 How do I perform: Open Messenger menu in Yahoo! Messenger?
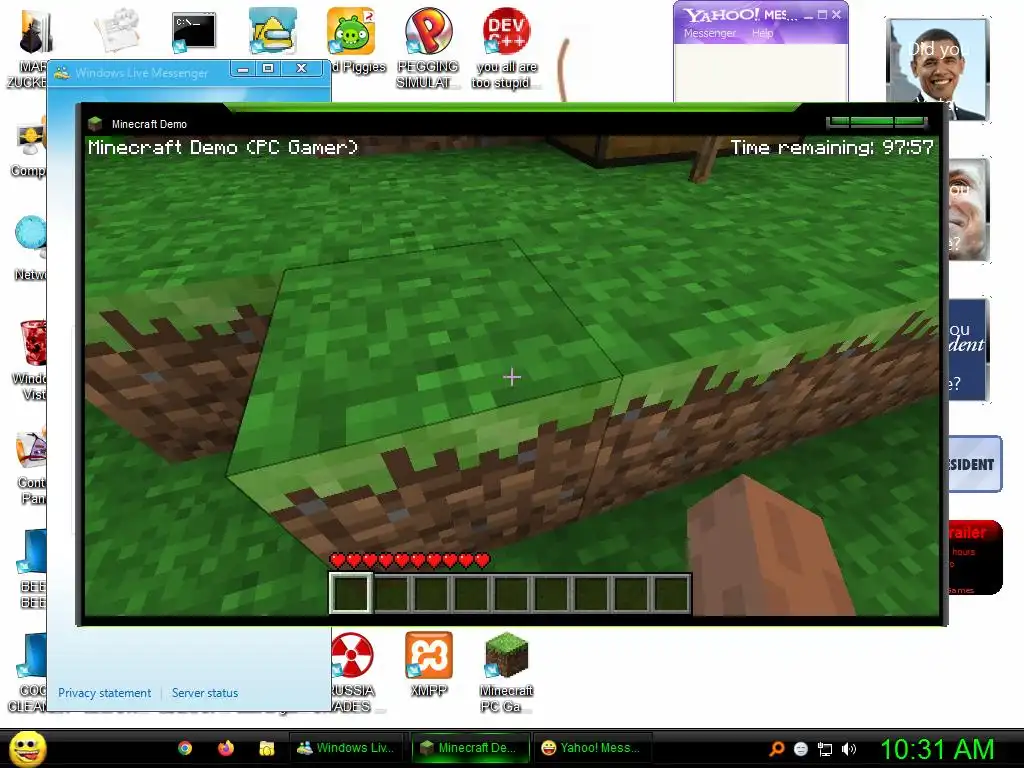[x=710, y=33]
